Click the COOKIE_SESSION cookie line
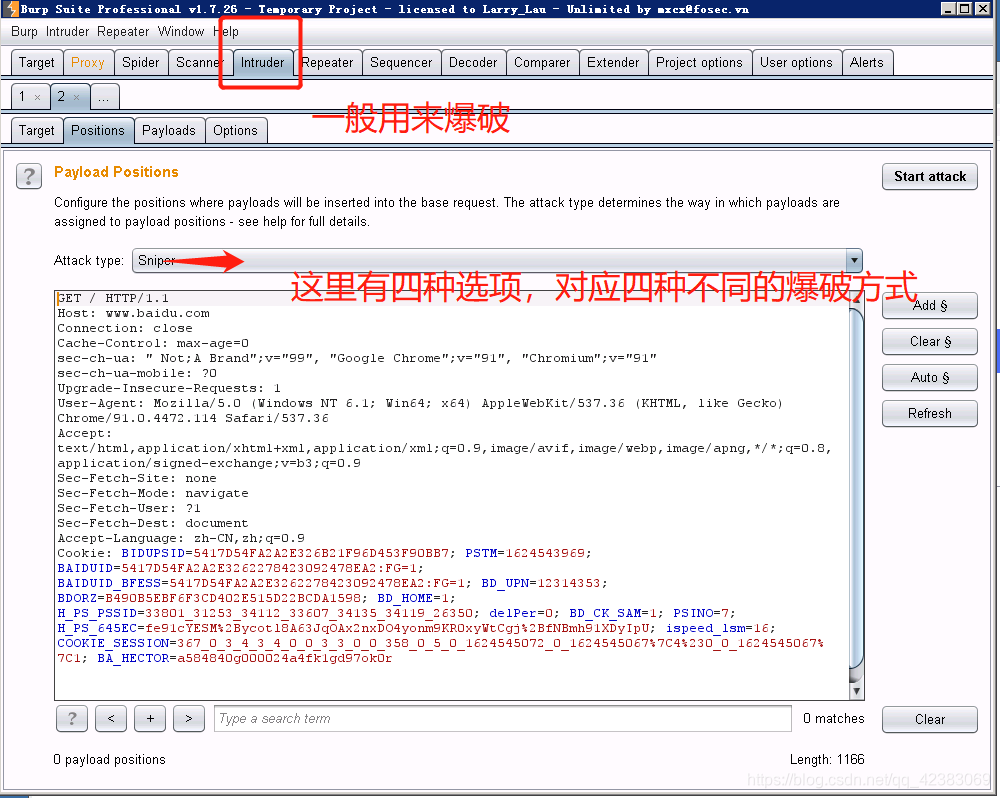Image resolution: width=1000 pixels, height=798 pixels. (441, 643)
